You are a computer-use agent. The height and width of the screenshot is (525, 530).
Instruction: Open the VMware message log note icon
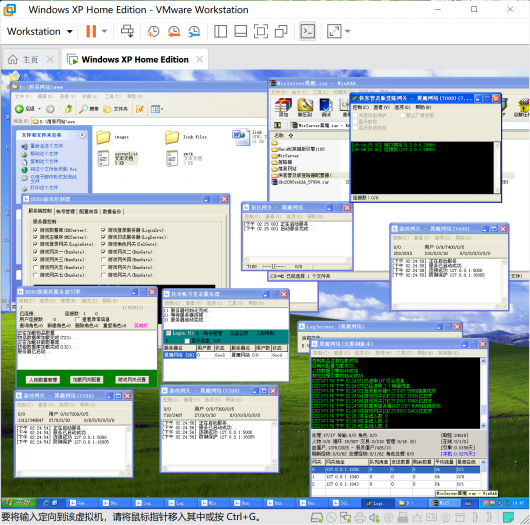(x=508, y=517)
